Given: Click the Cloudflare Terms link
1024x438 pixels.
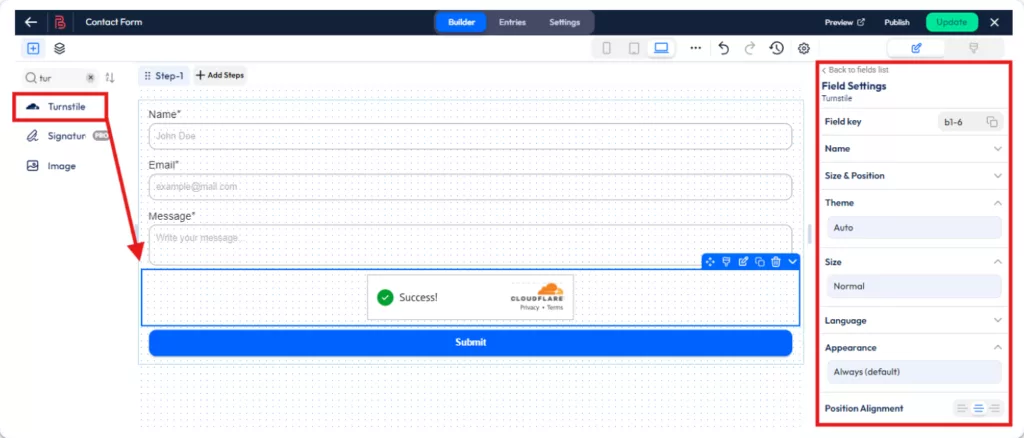Looking at the screenshot, I should coord(555,308).
